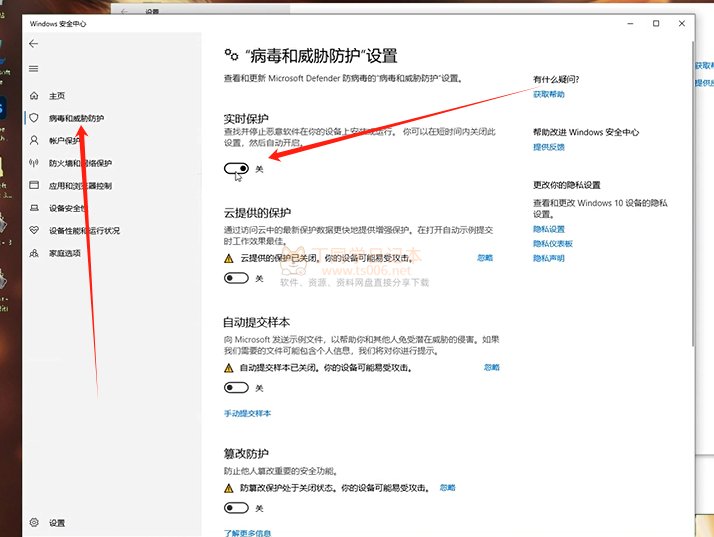This screenshot has width=714, height=537.
Task: Click the warning icon for 自动提交样本已关闭
Action: coord(229,368)
